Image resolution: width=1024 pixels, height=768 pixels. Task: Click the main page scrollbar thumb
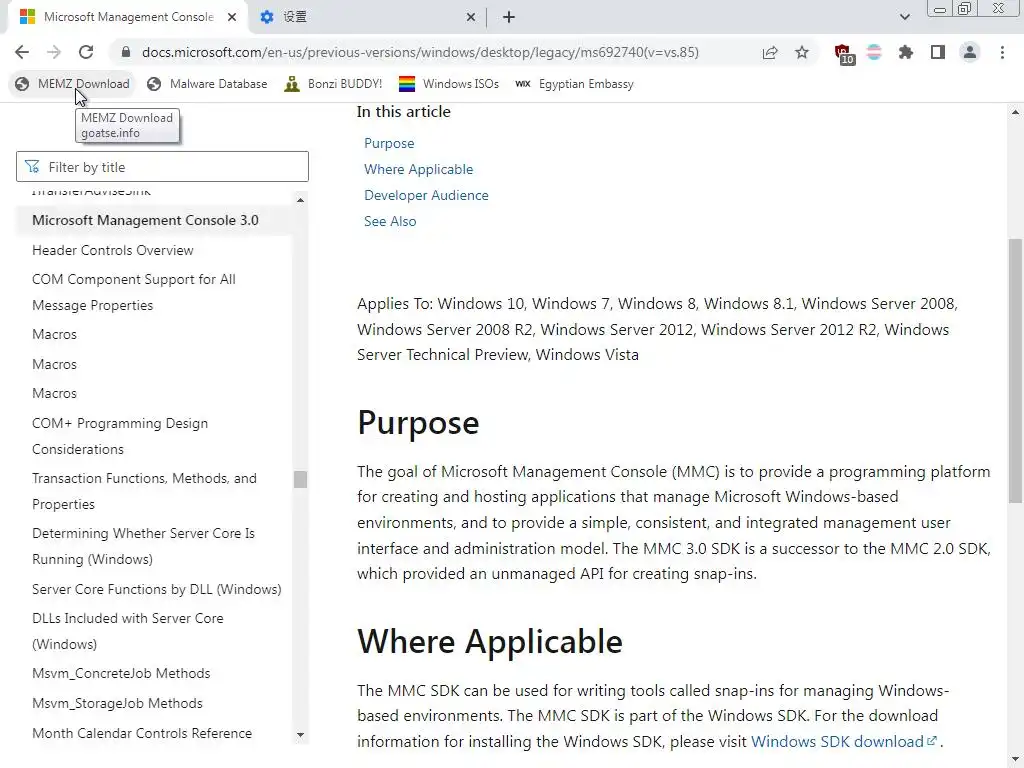point(1015,370)
